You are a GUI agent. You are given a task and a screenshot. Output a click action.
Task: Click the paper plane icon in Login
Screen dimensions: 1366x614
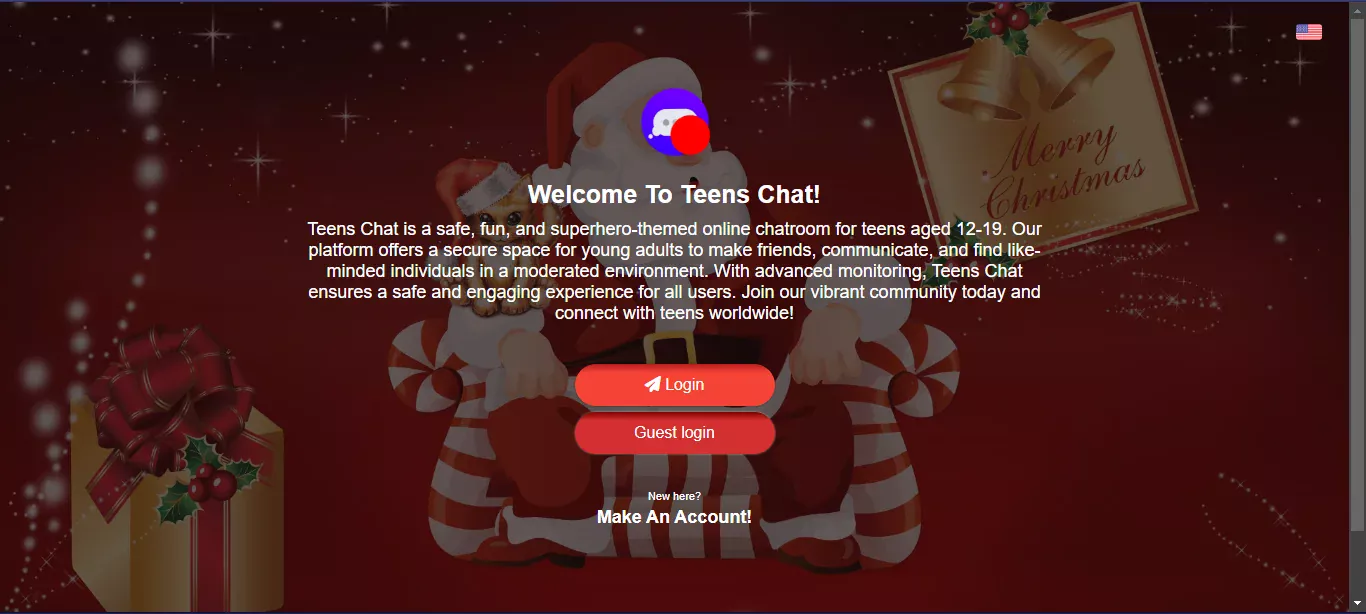point(653,385)
